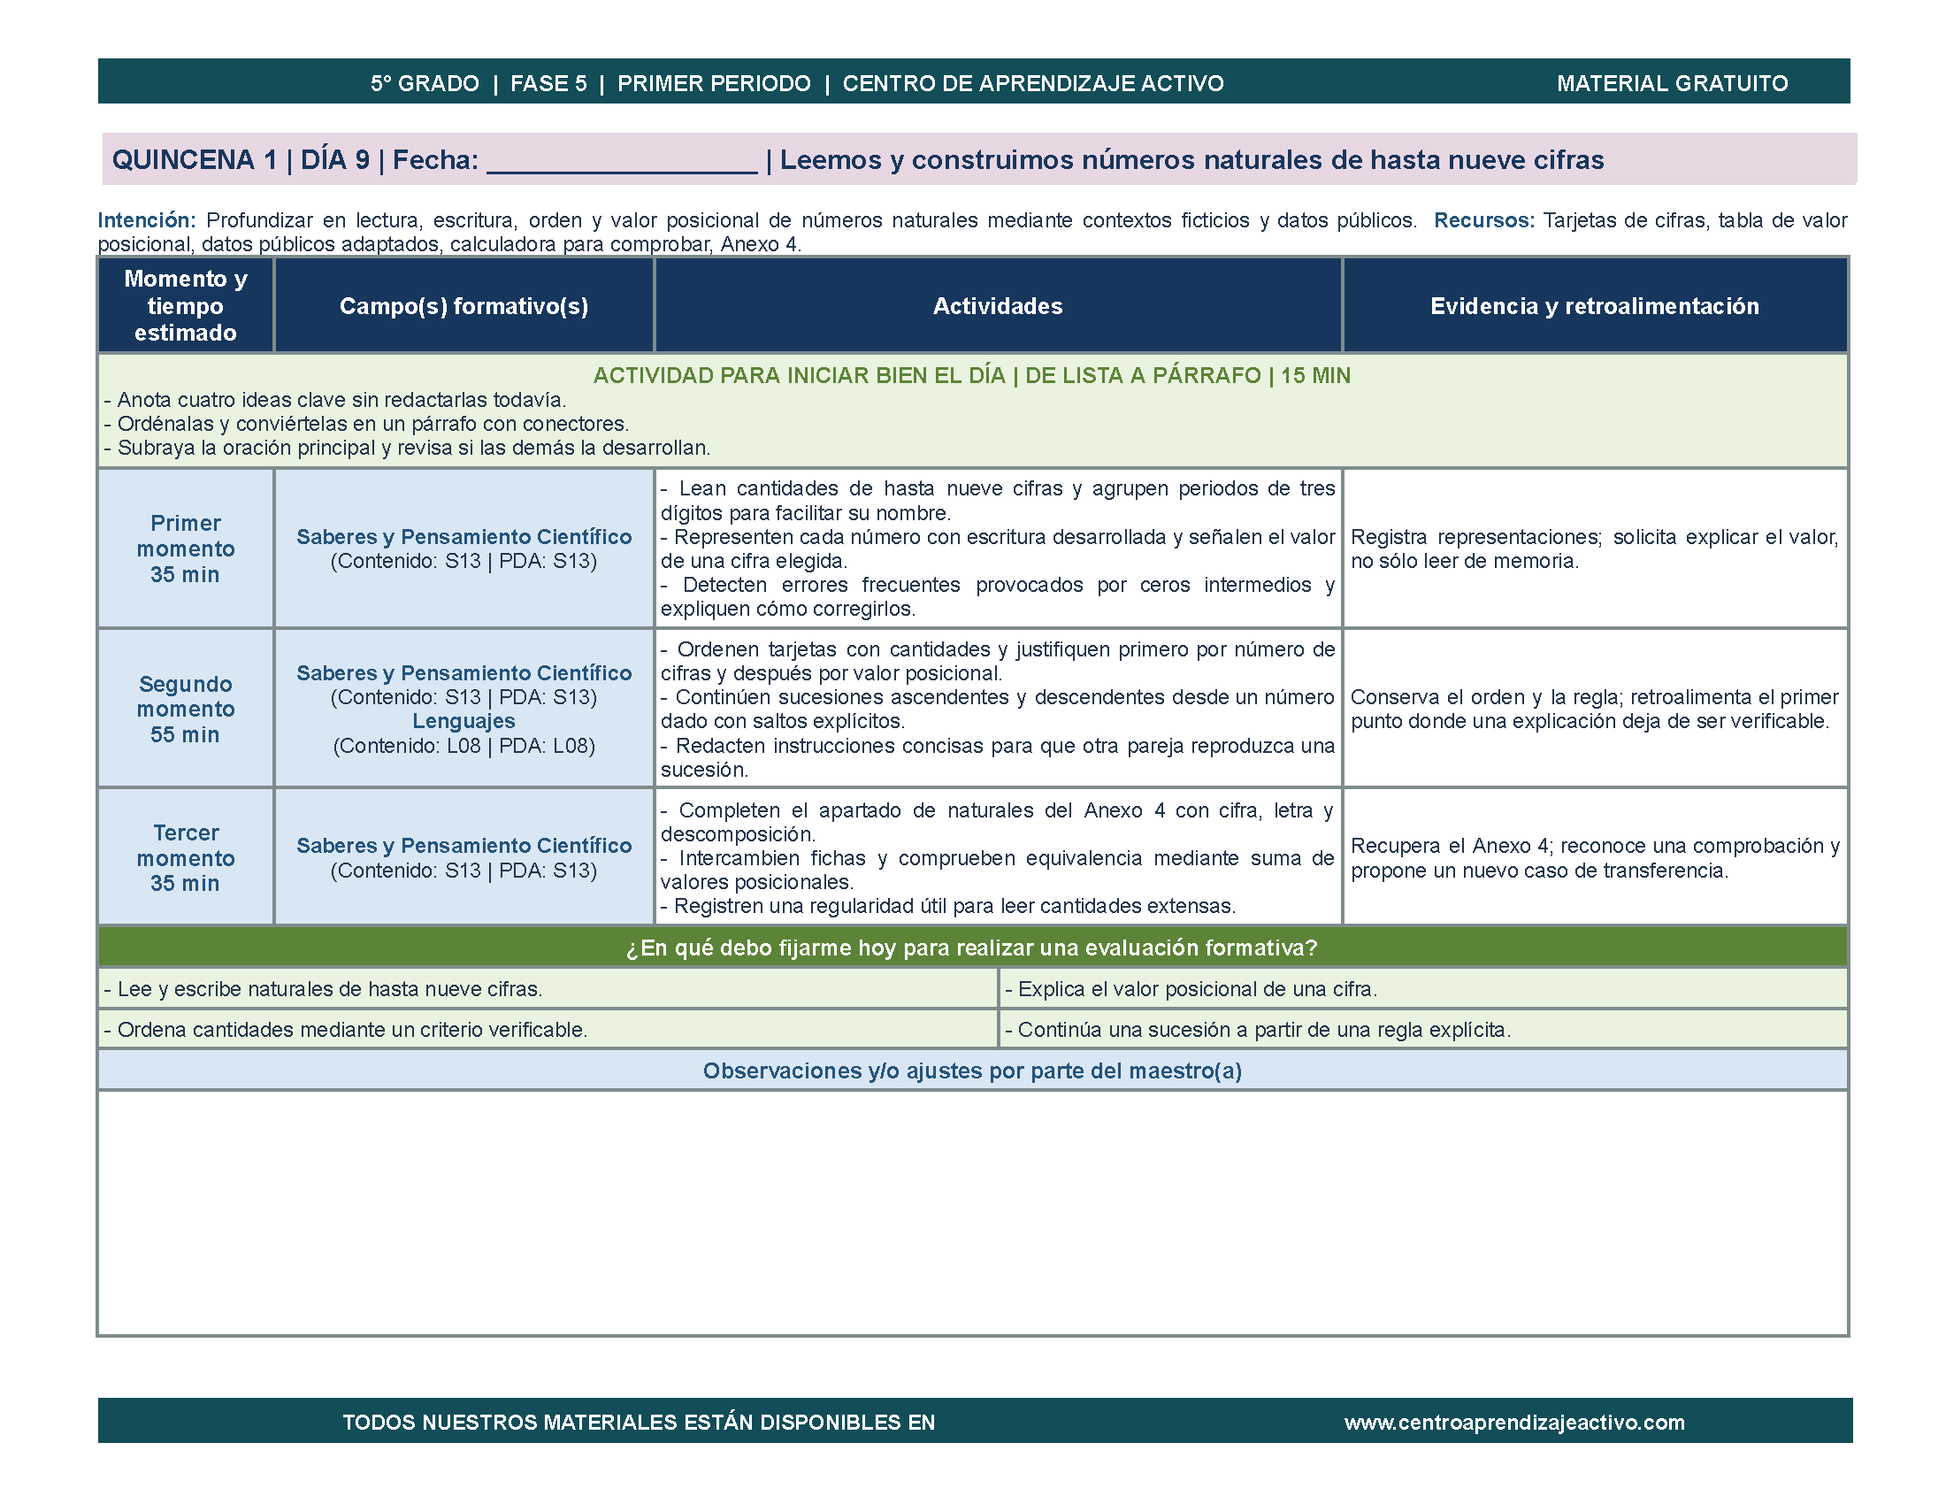
Task: Open the www.centroaprendizajeactivo.com link
Action: [x=1514, y=1422]
